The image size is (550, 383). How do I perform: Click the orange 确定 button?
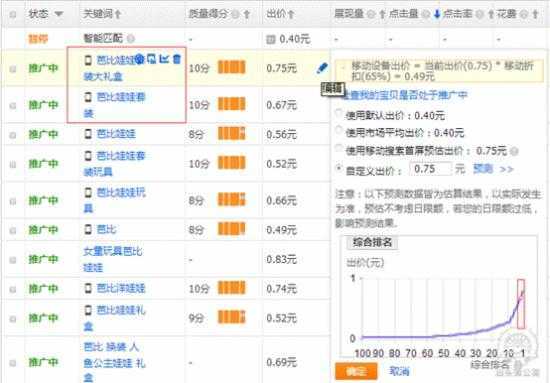tap(356, 371)
